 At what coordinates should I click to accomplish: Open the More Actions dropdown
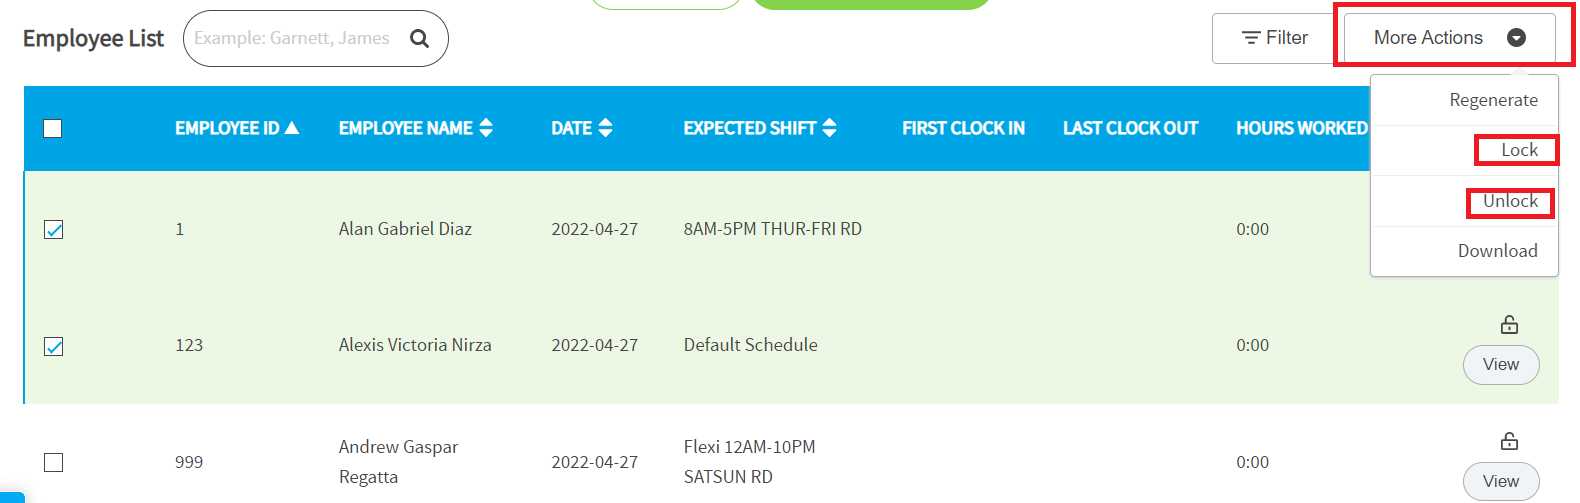pyautogui.click(x=1449, y=38)
